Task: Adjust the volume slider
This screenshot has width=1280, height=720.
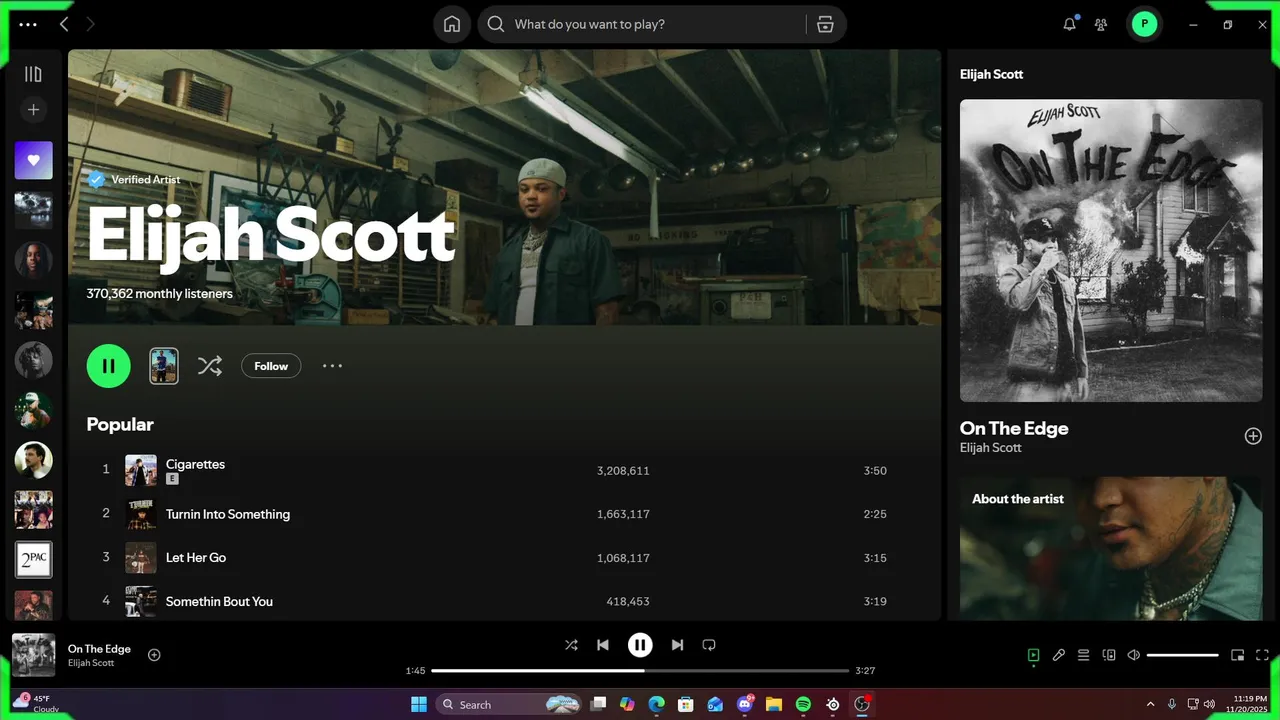Action: (1183, 655)
